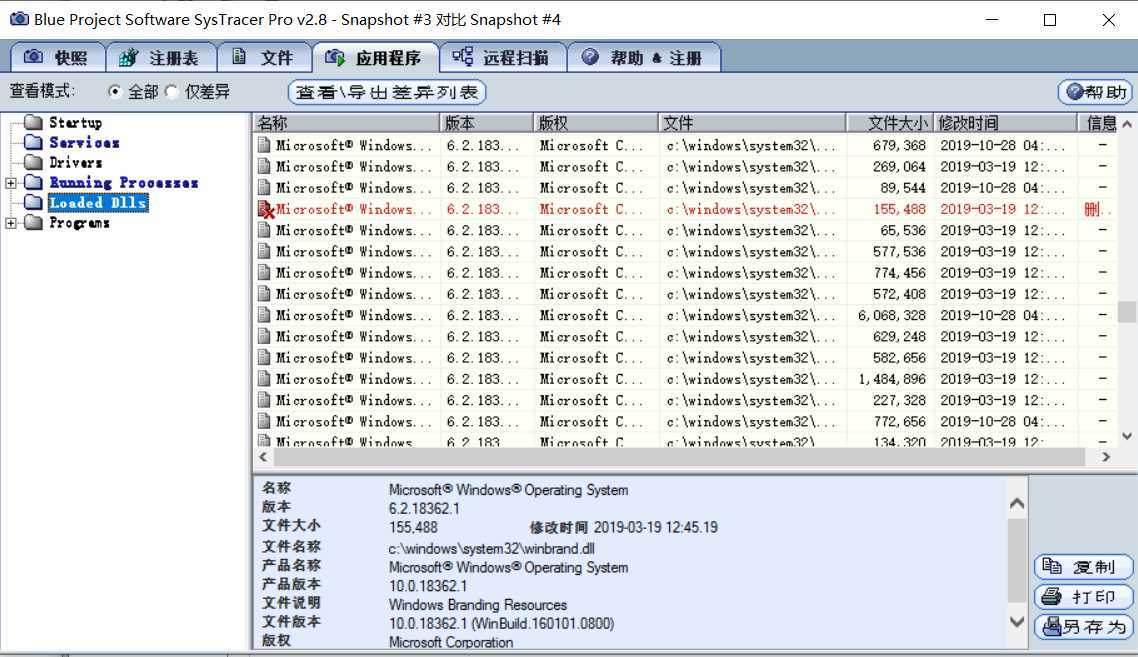Sort by the 版本 column header
The height and width of the screenshot is (657, 1138).
point(486,123)
